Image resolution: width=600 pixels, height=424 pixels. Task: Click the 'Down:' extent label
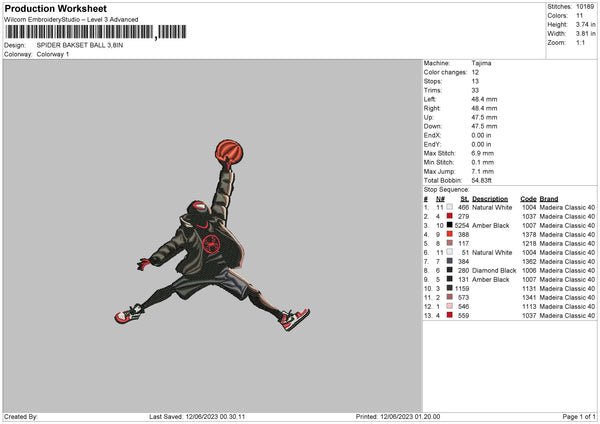[x=432, y=126]
